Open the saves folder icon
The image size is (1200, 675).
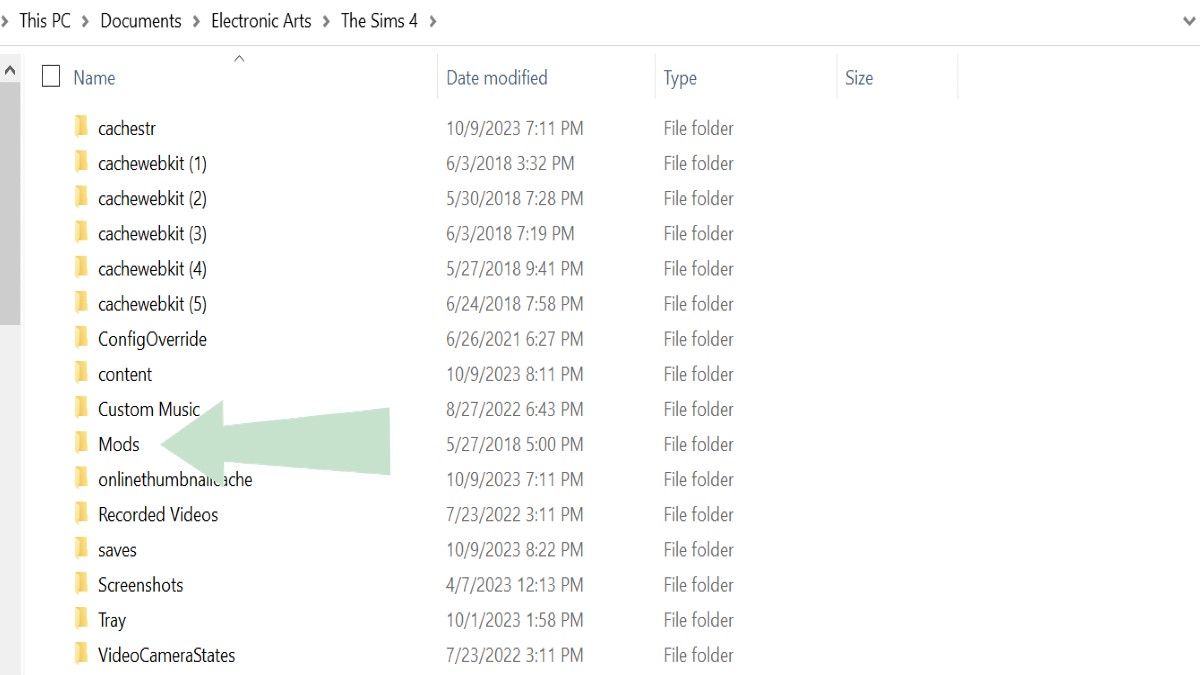(82, 549)
